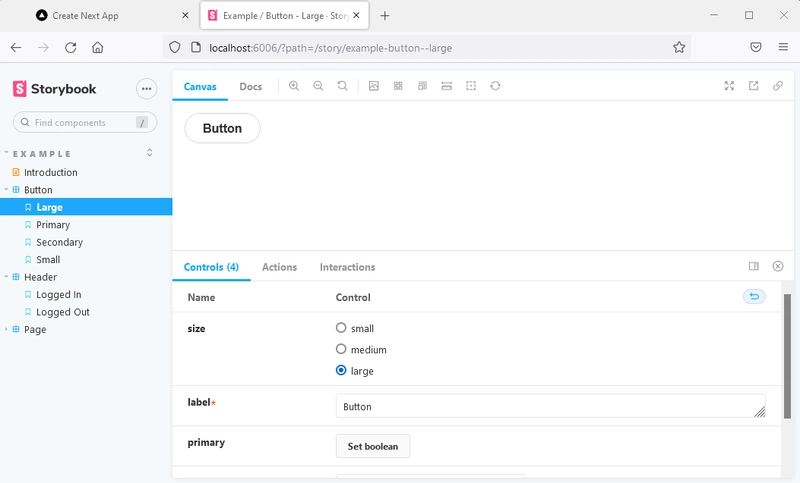
Task: Open the Controls (4) tab
Action: [x=211, y=267]
